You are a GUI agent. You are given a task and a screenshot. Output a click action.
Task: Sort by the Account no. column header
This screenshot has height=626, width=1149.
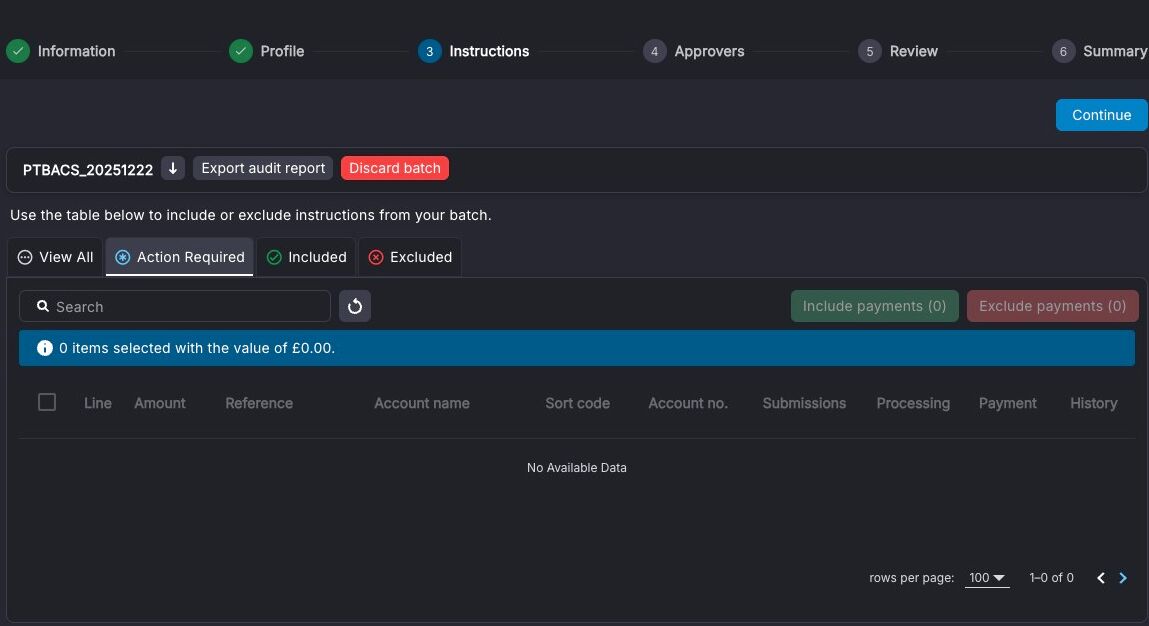pyautogui.click(x=688, y=403)
